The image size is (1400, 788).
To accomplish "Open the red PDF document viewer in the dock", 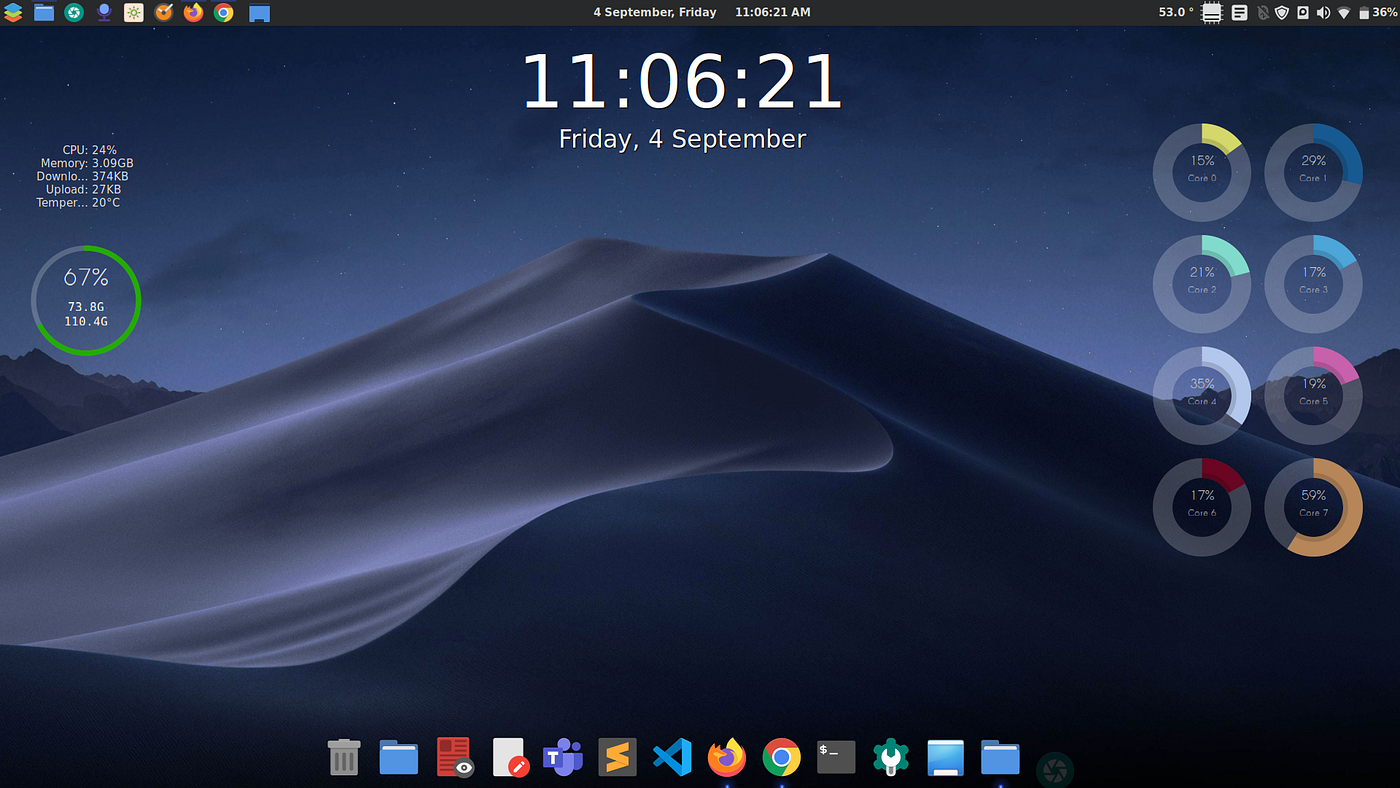I will click(x=453, y=757).
